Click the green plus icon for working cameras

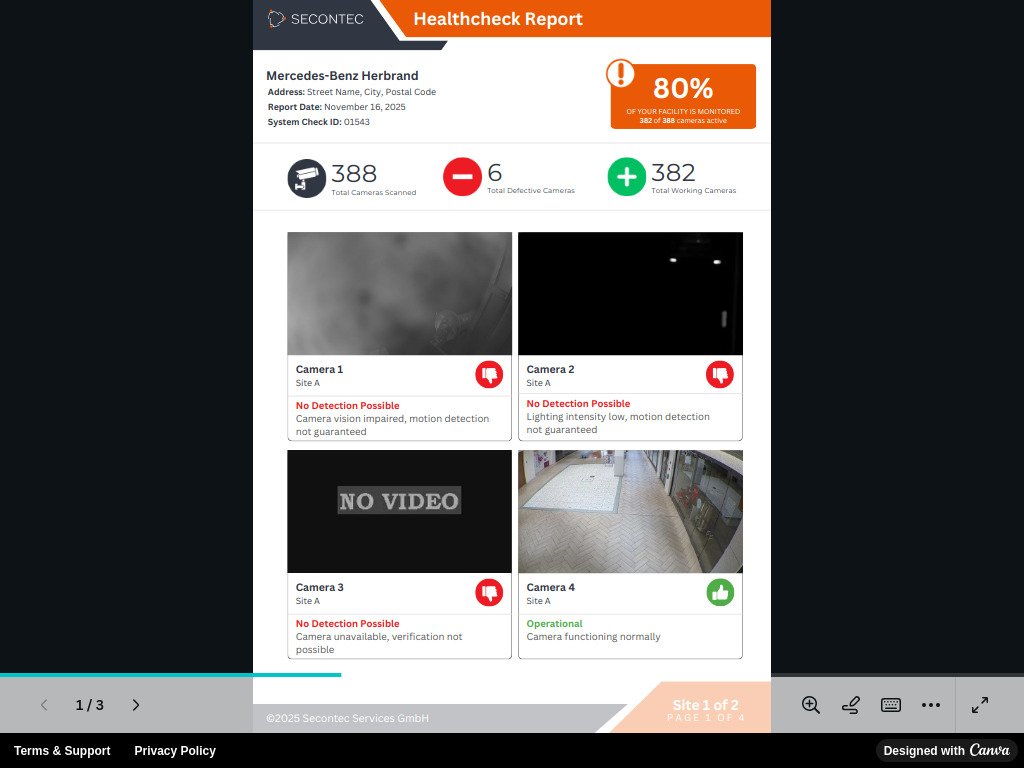626,177
